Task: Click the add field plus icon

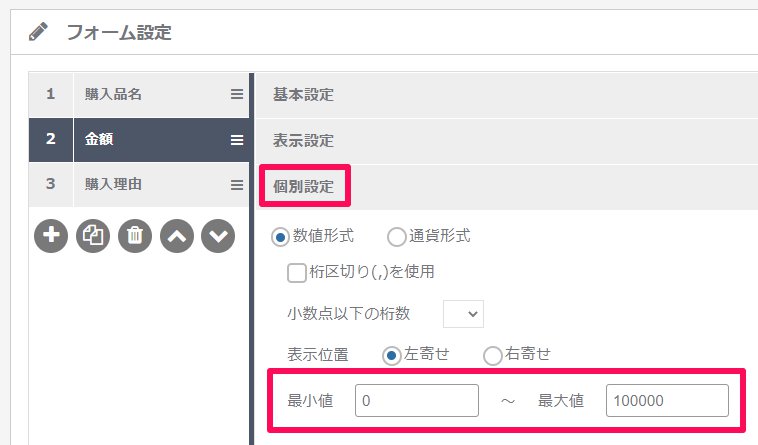Action: tap(51, 236)
